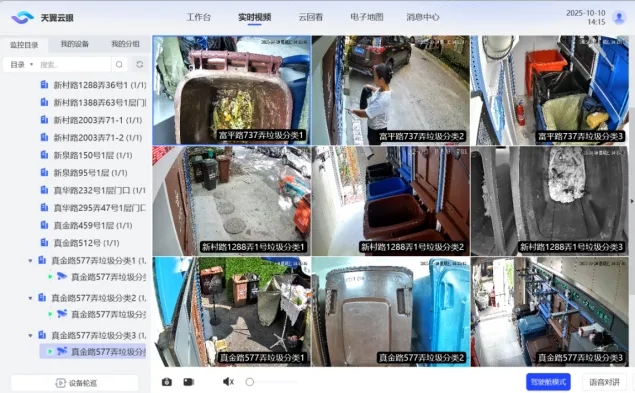Image resolution: width=635 pixels, height=393 pixels.
Task: Select highlighted camera under 真金路577弄垃圾分类3
Action: click(93, 351)
